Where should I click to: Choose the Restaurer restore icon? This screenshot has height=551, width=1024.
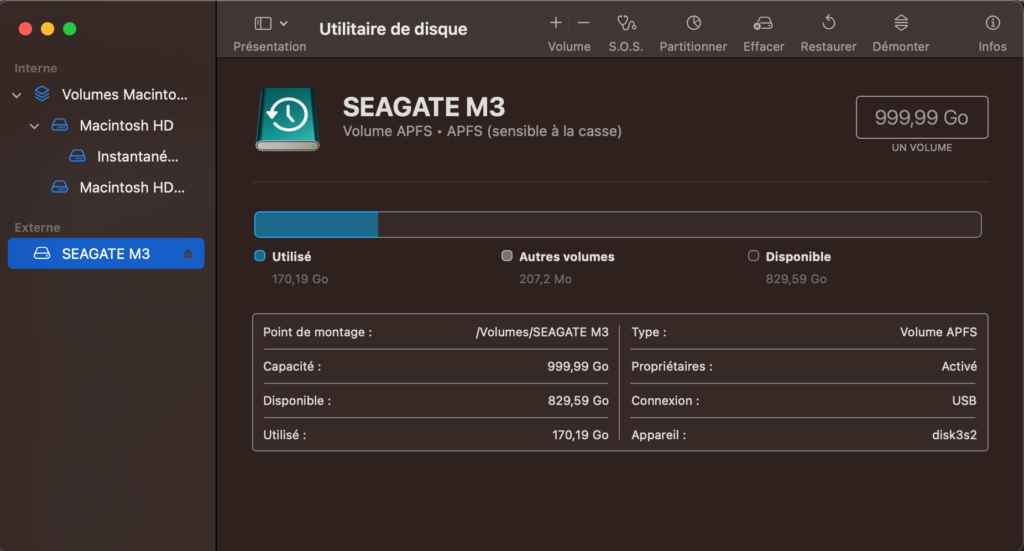click(829, 23)
